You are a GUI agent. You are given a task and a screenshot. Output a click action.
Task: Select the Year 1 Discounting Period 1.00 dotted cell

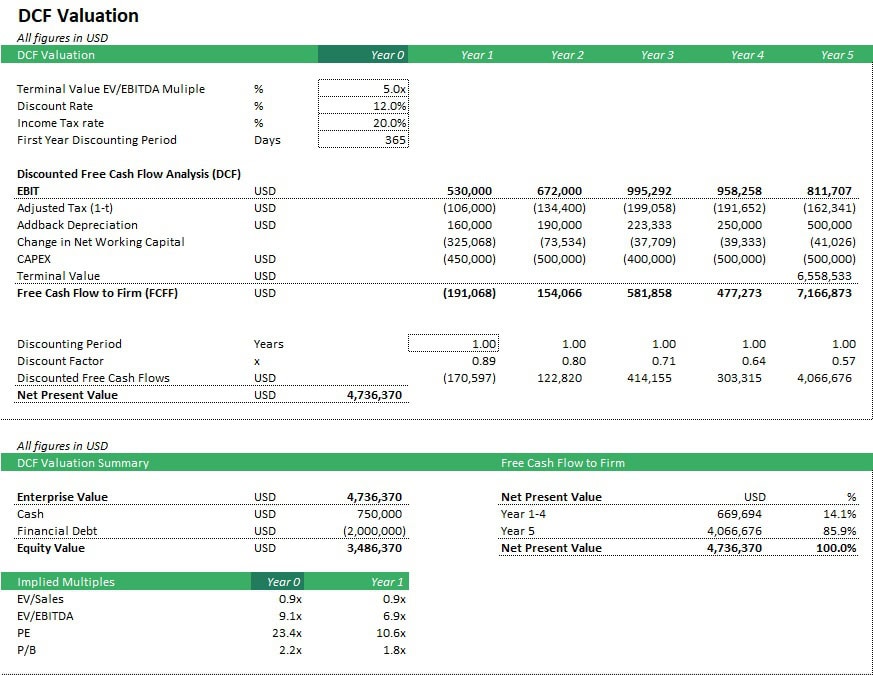pyautogui.click(x=453, y=344)
